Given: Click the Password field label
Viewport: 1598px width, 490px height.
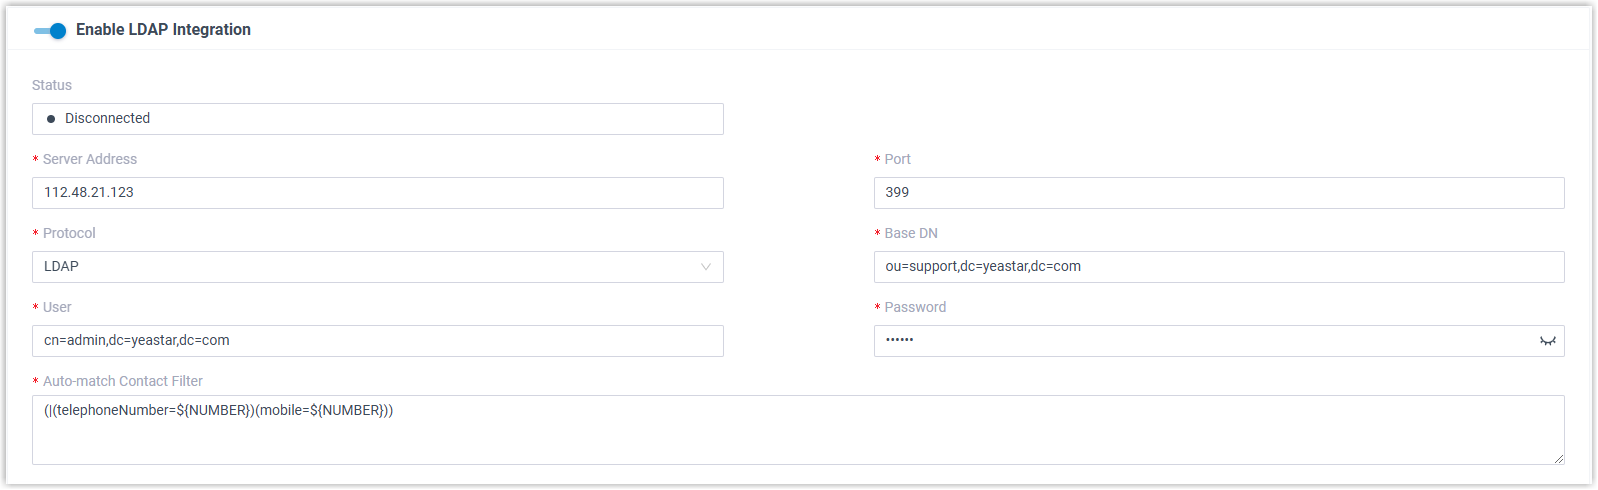Looking at the screenshot, I should pos(915,307).
